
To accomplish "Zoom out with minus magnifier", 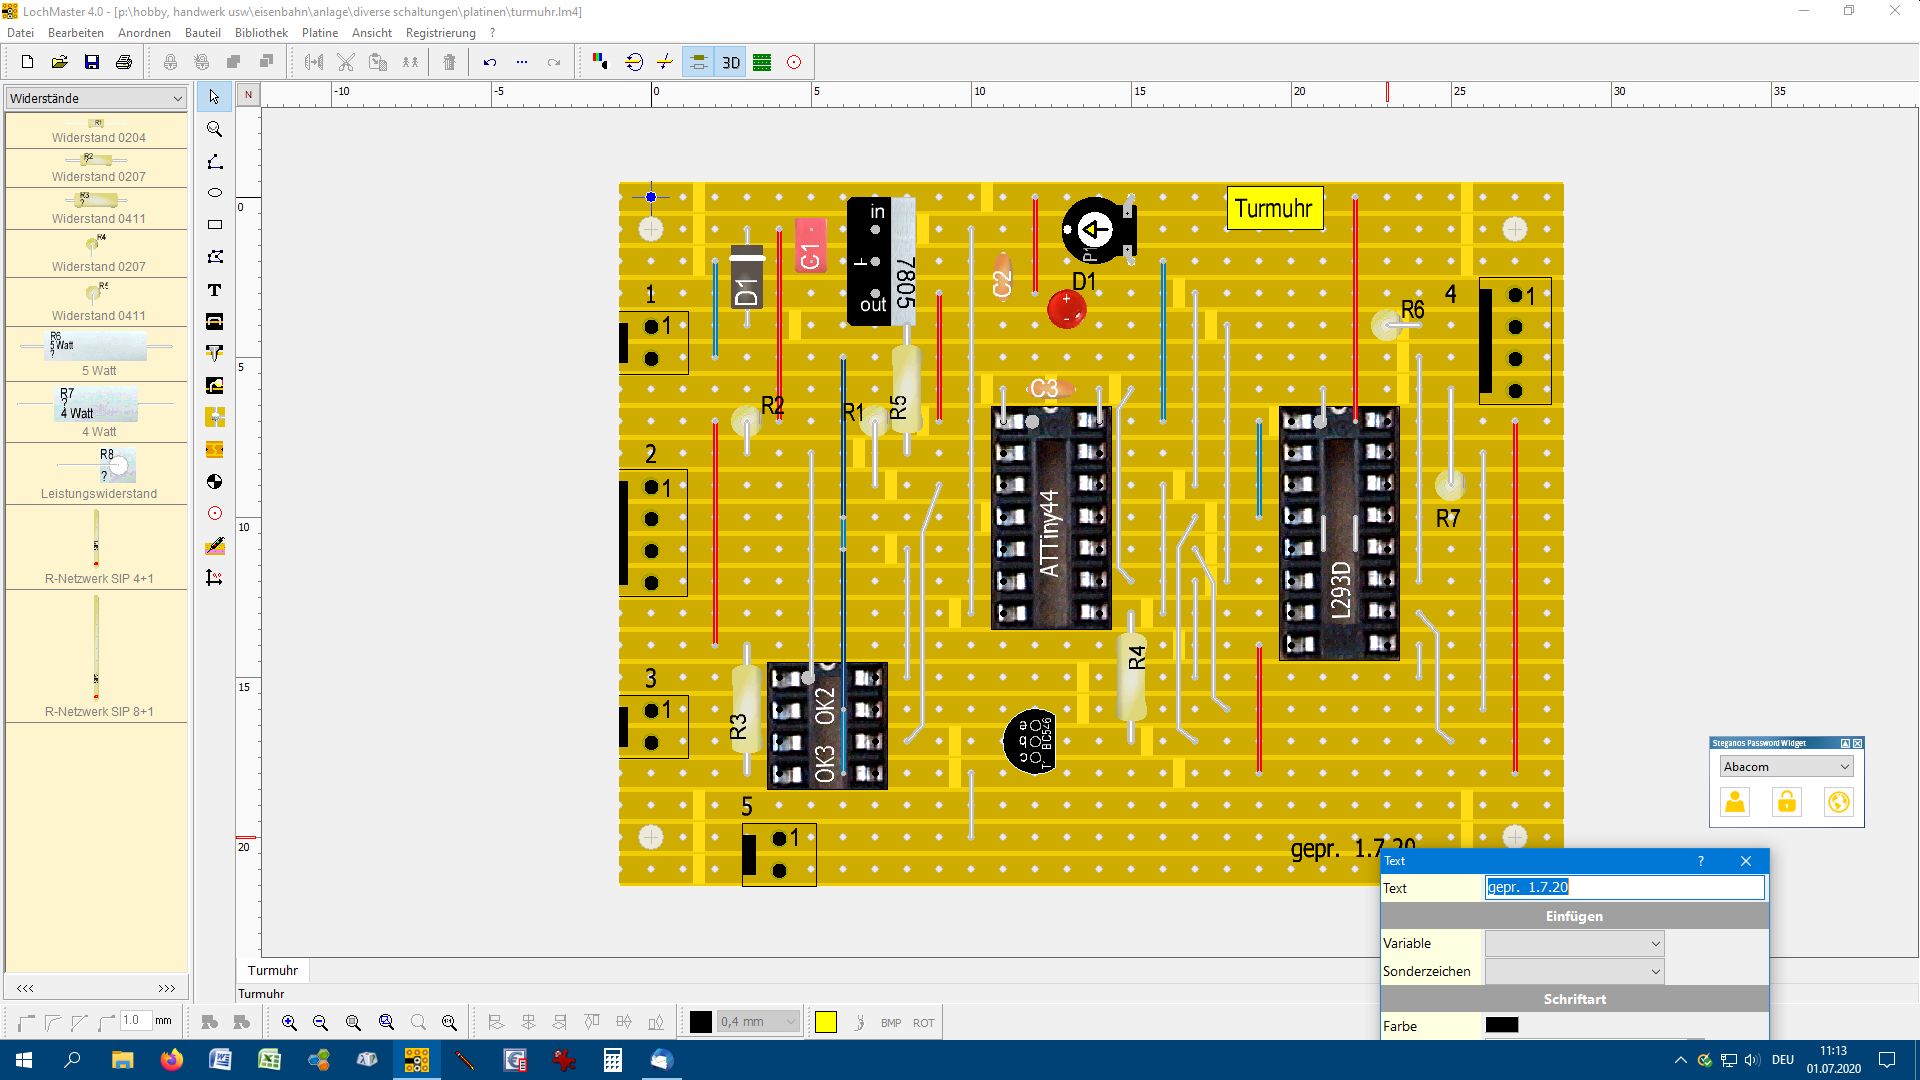I will 321,1022.
